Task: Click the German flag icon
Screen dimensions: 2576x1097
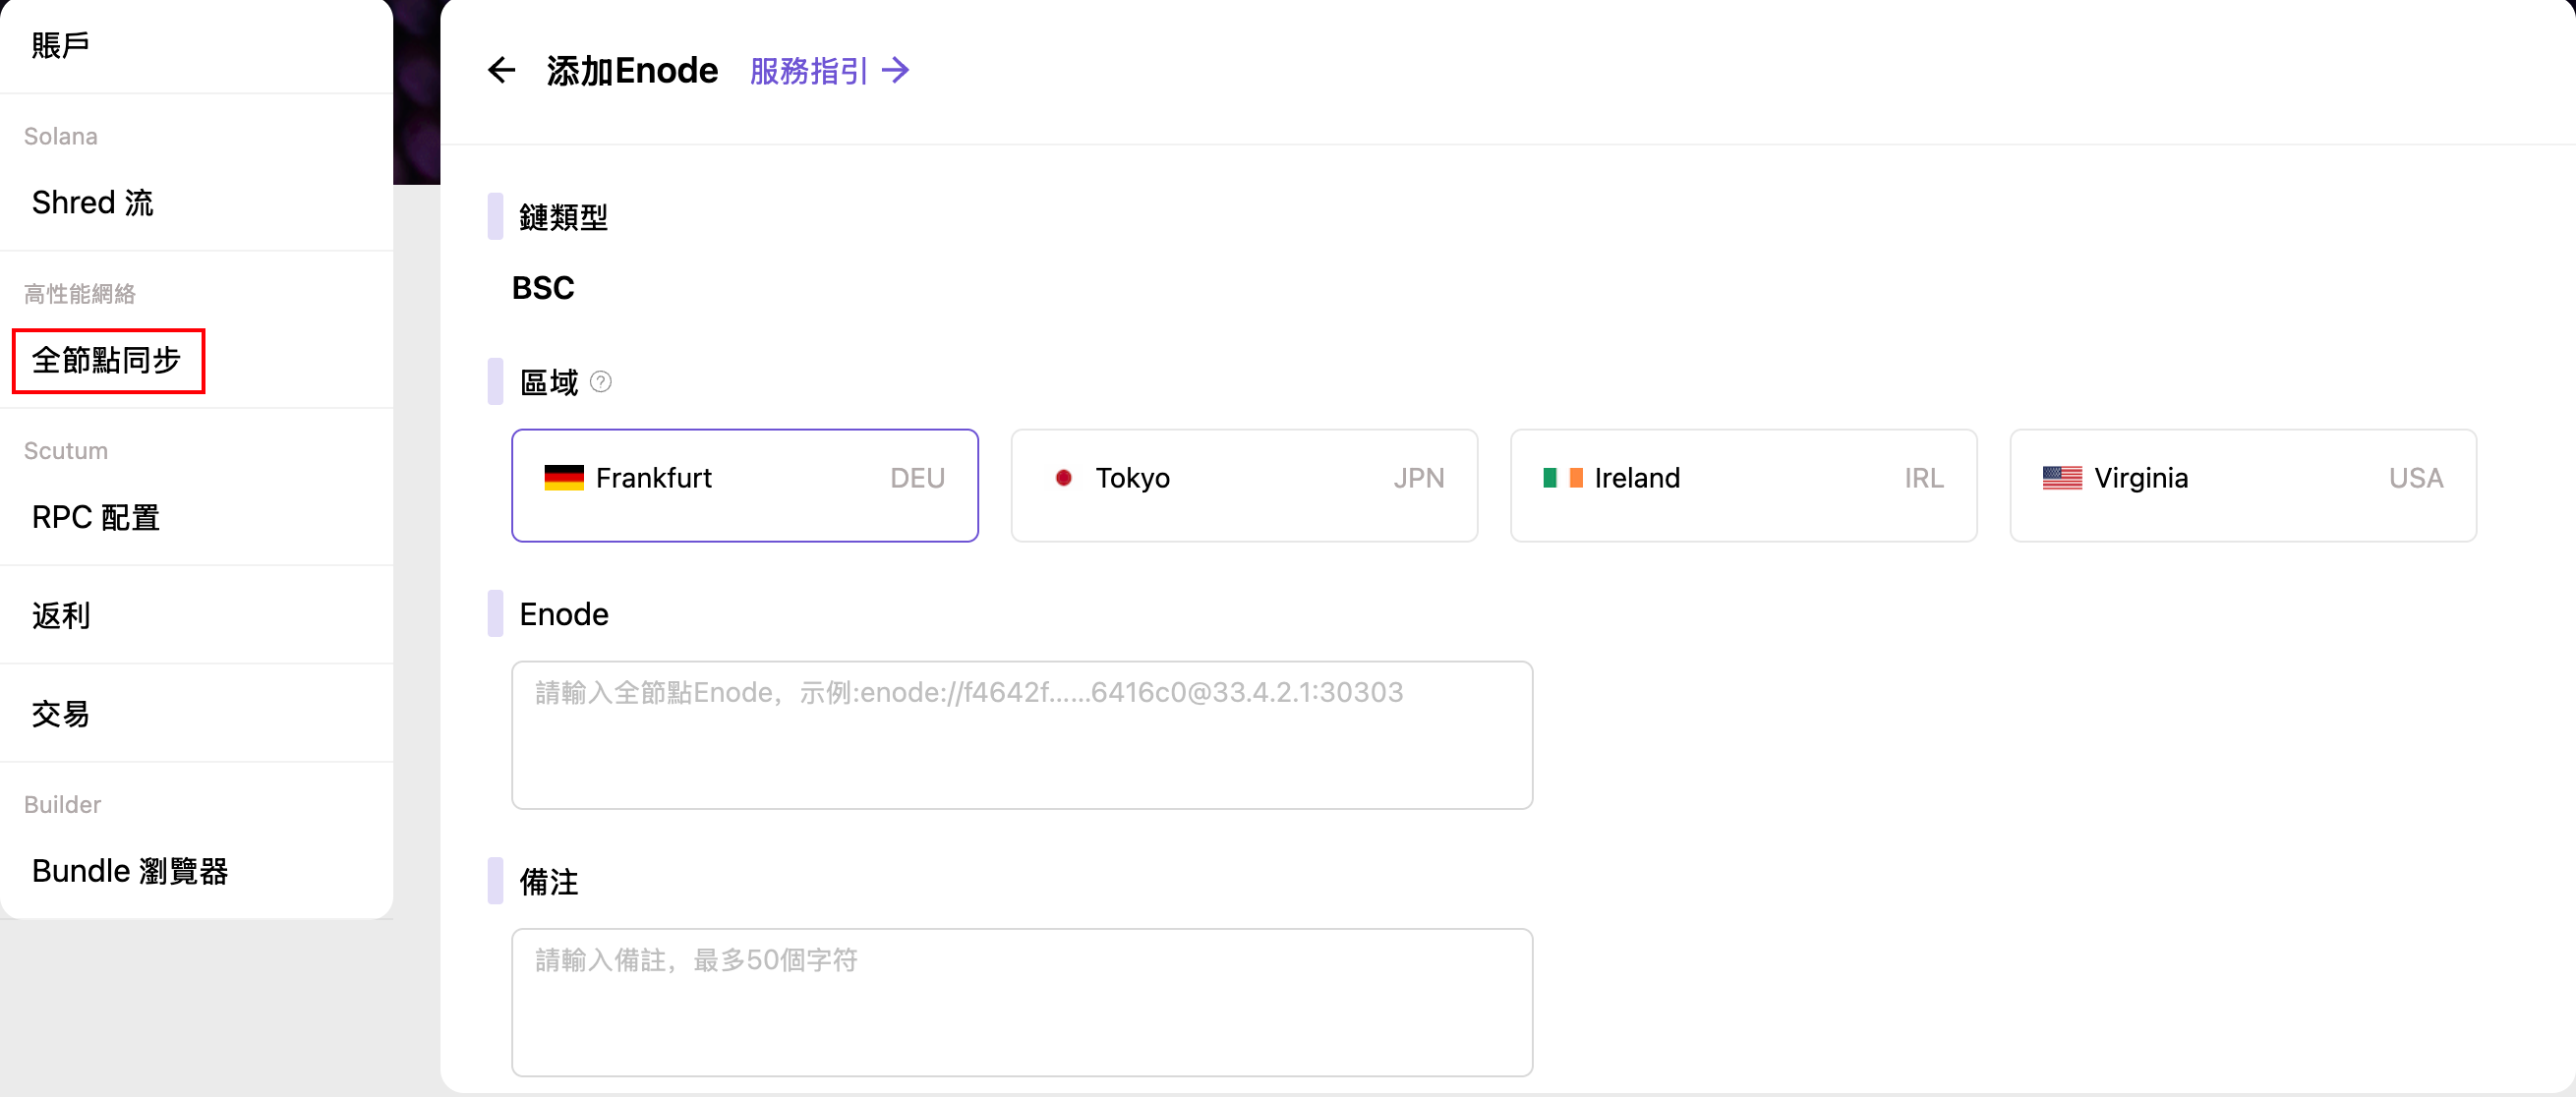Action: pos(563,478)
